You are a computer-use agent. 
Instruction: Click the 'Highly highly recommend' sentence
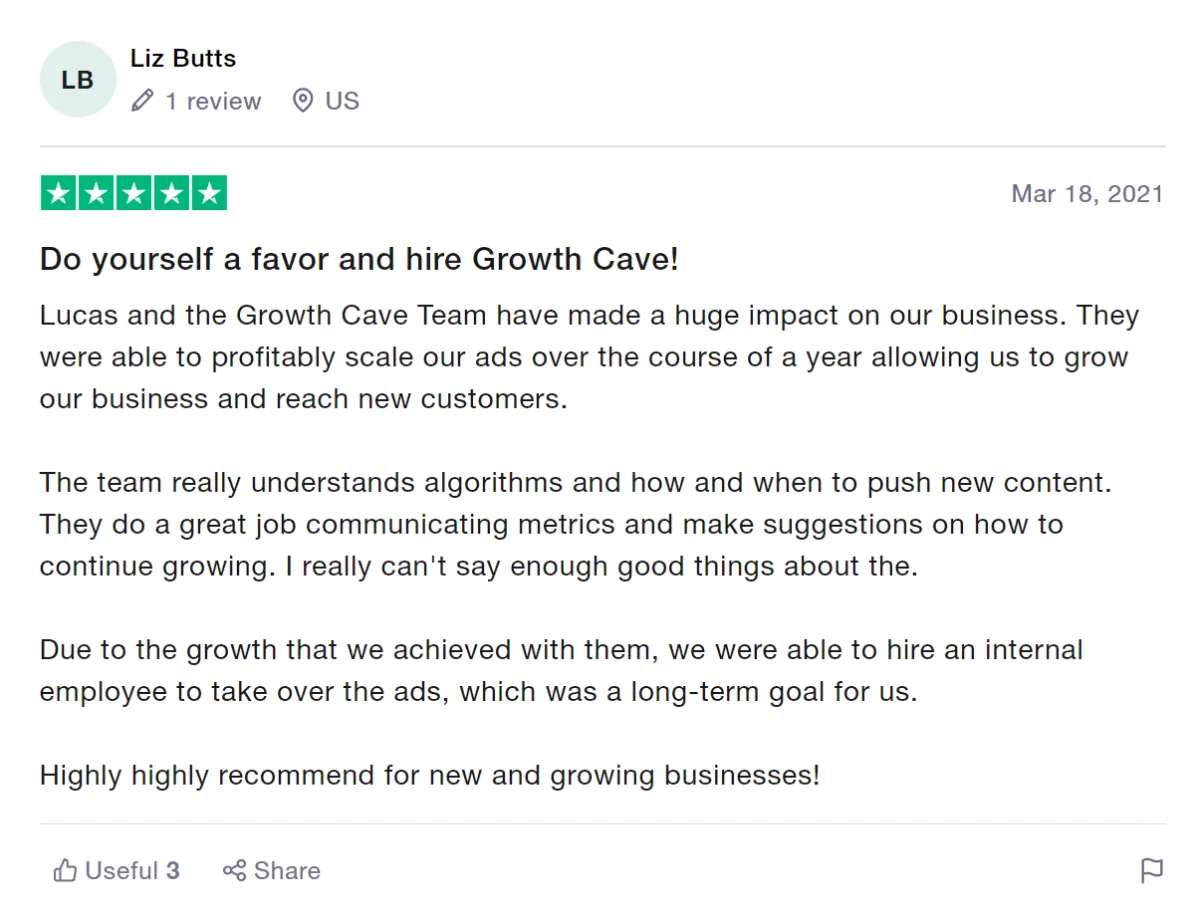pos(430,775)
